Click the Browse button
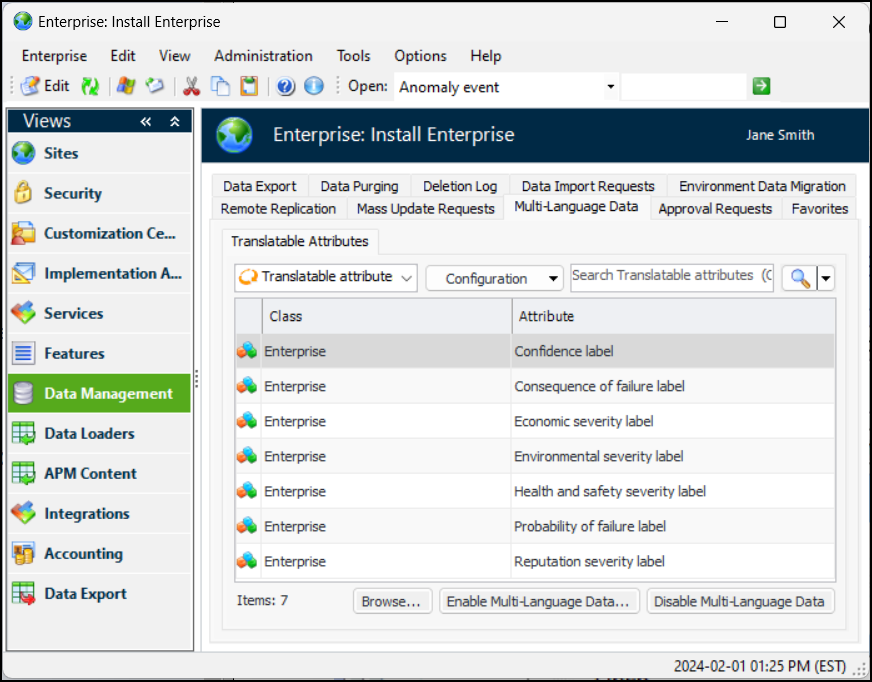 click(x=392, y=601)
